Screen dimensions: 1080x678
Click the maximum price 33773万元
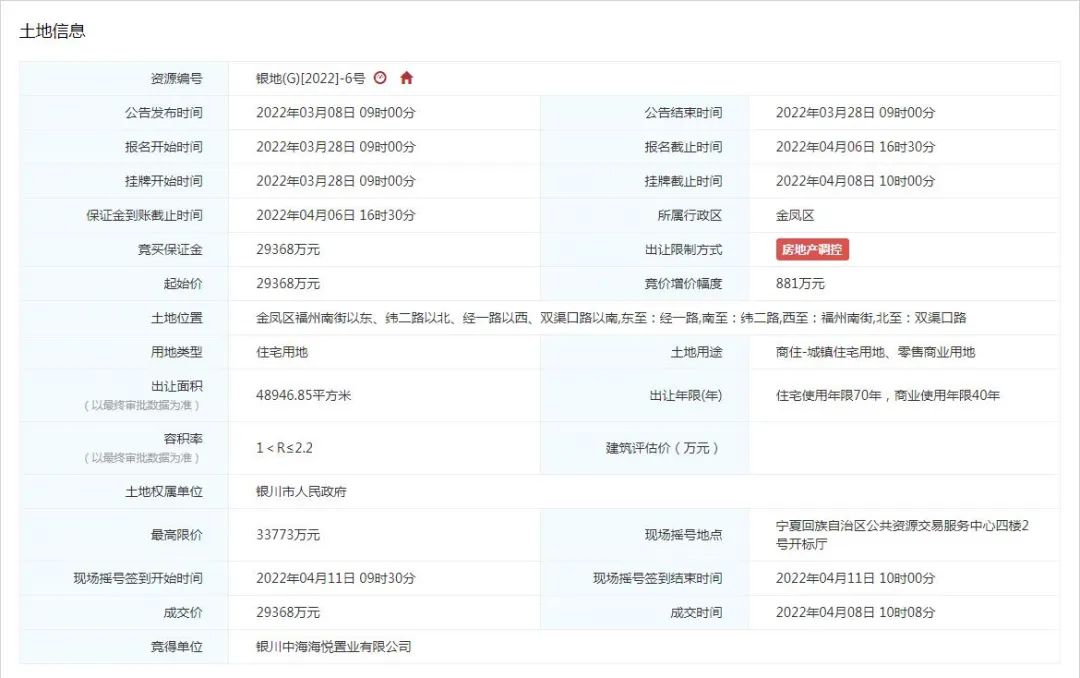[x=288, y=535]
